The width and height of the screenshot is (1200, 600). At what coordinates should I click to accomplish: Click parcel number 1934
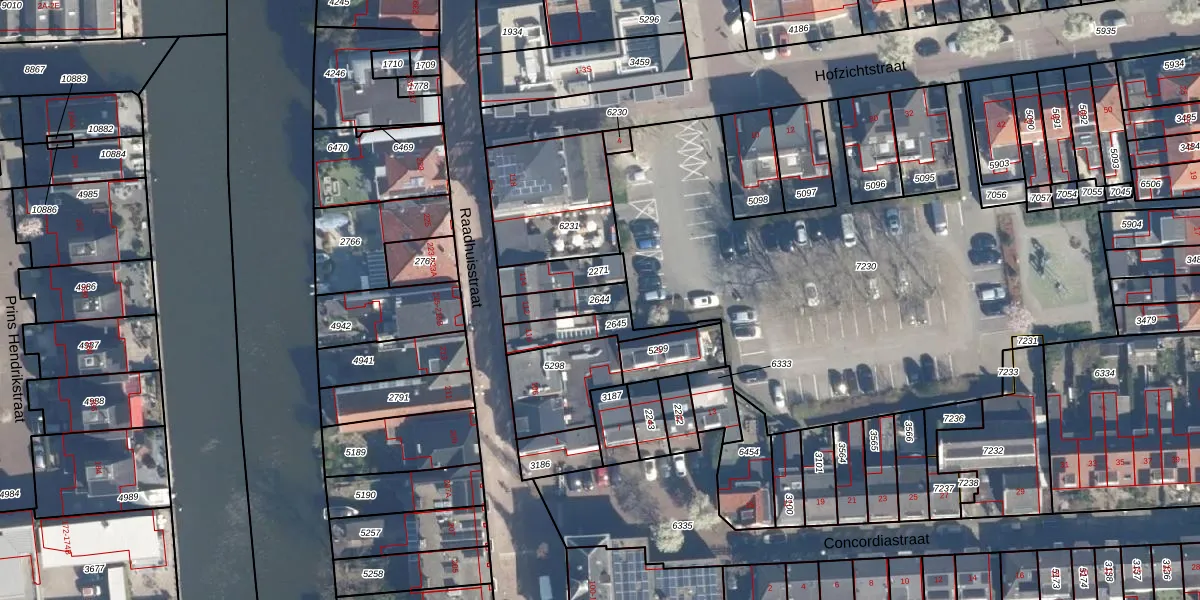click(x=512, y=32)
